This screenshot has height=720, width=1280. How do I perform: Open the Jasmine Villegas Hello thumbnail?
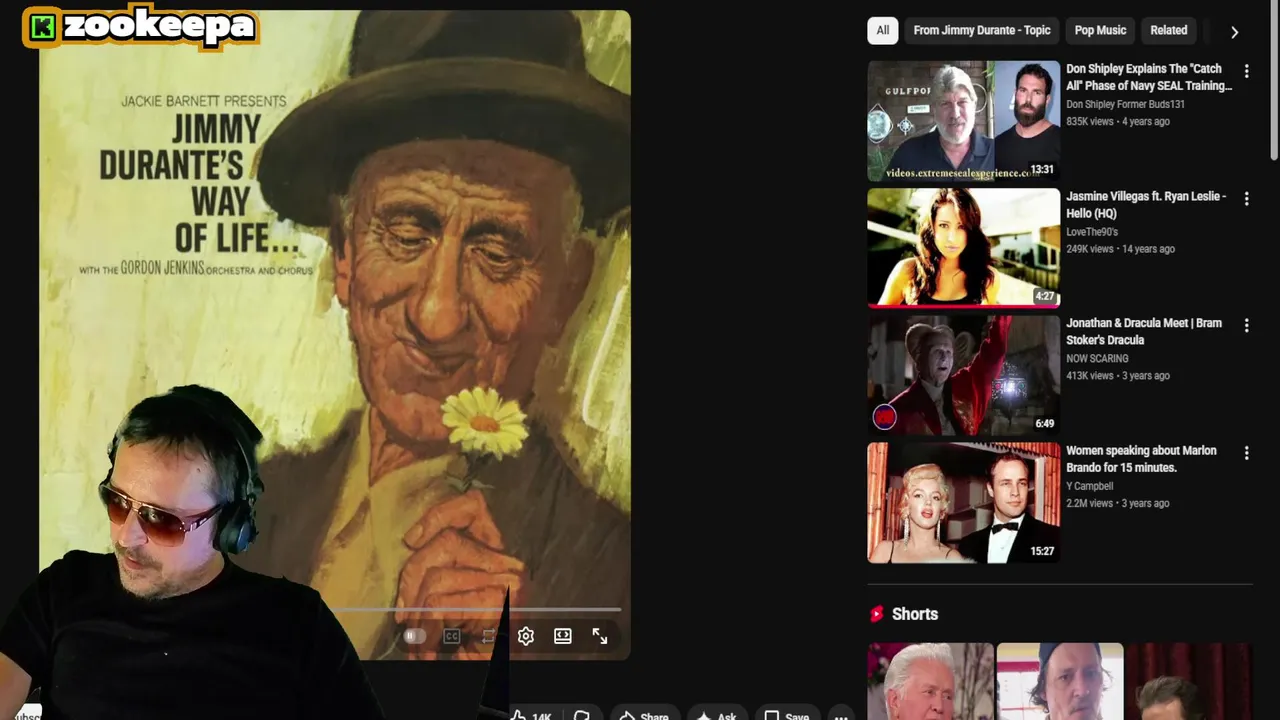963,248
